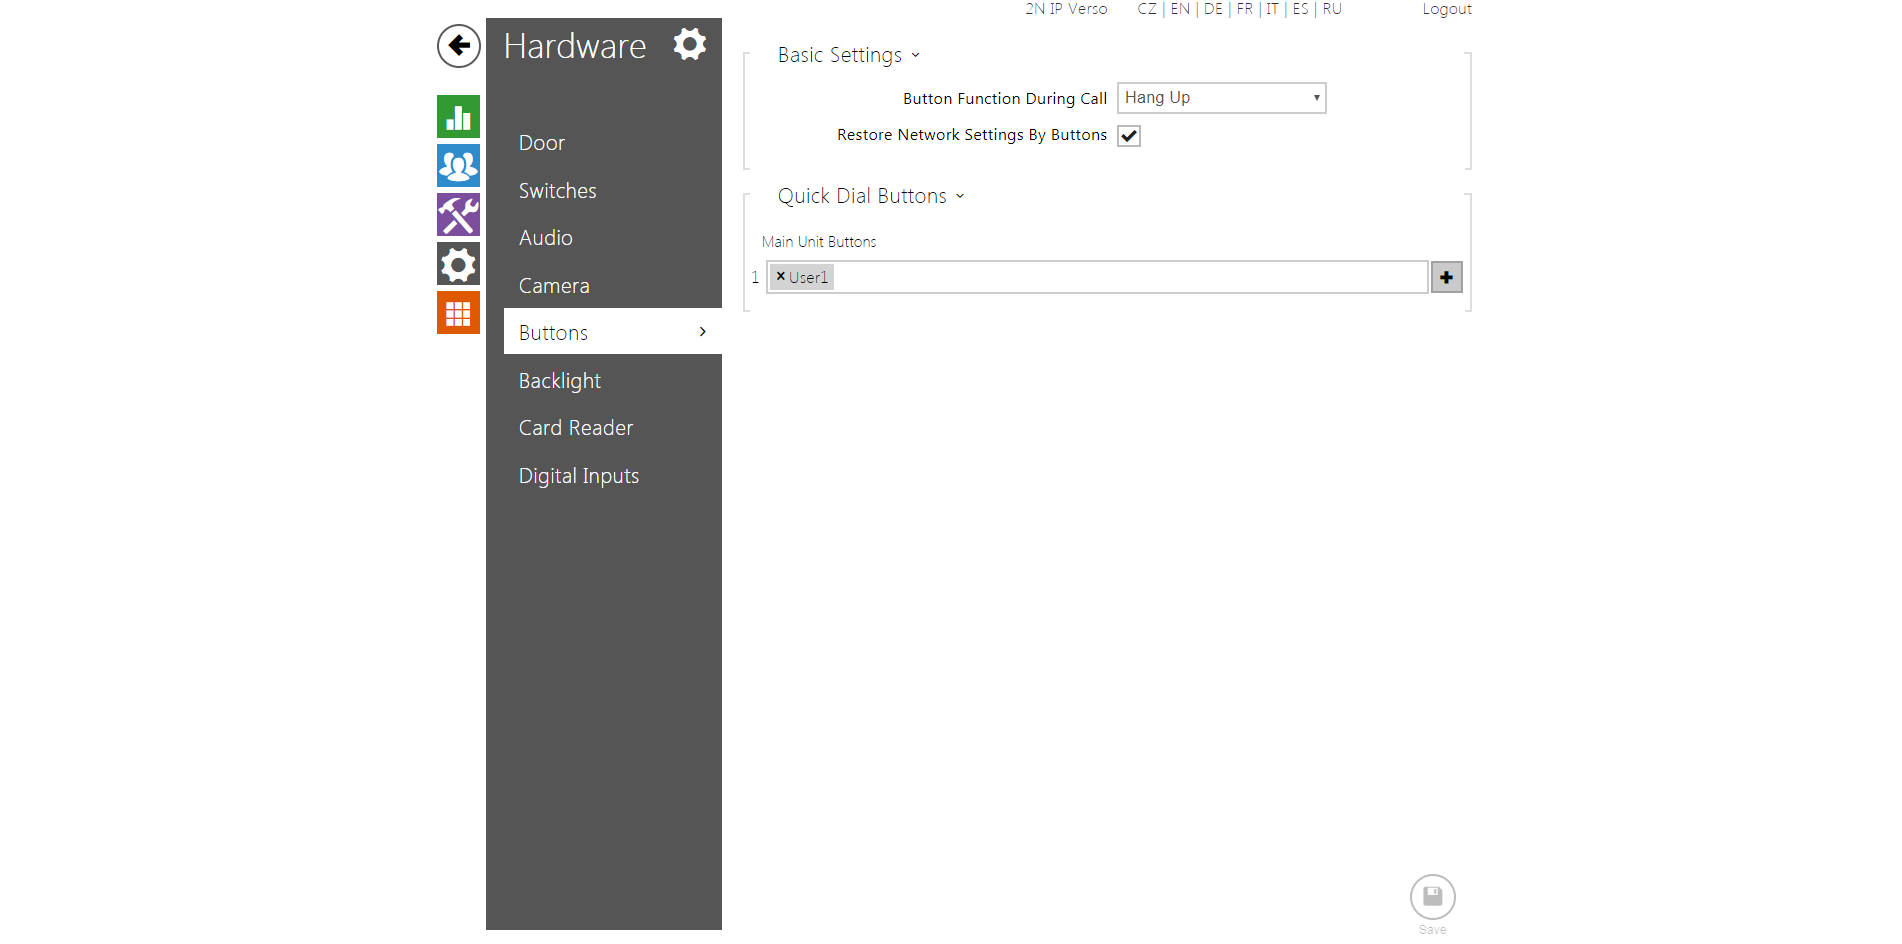Open the Hardware gear sidebar icon
This screenshot has height=944, width=1902.
point(458,264)
